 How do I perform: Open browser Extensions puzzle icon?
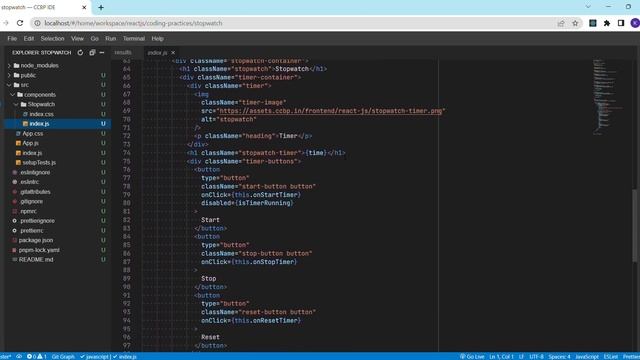tap(607, 23)
